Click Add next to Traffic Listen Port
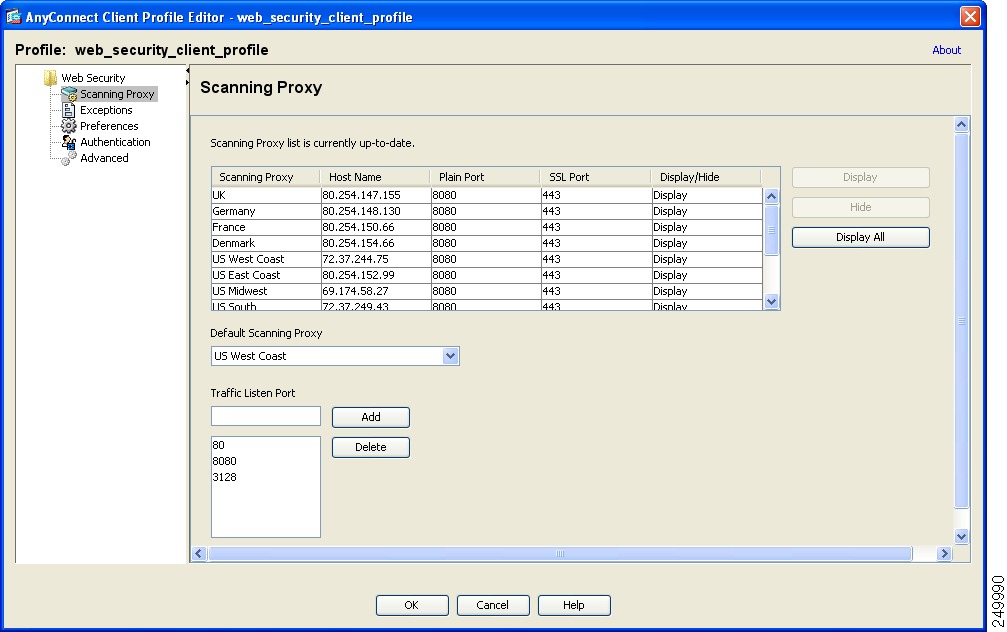 (x=371, y=417)
